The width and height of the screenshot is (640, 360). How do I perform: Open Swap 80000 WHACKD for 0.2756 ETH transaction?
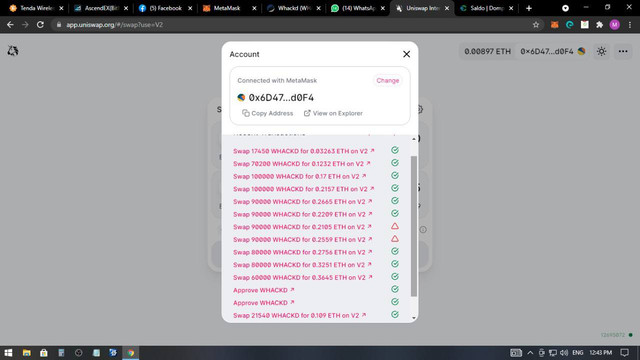(x=302, y=252)
